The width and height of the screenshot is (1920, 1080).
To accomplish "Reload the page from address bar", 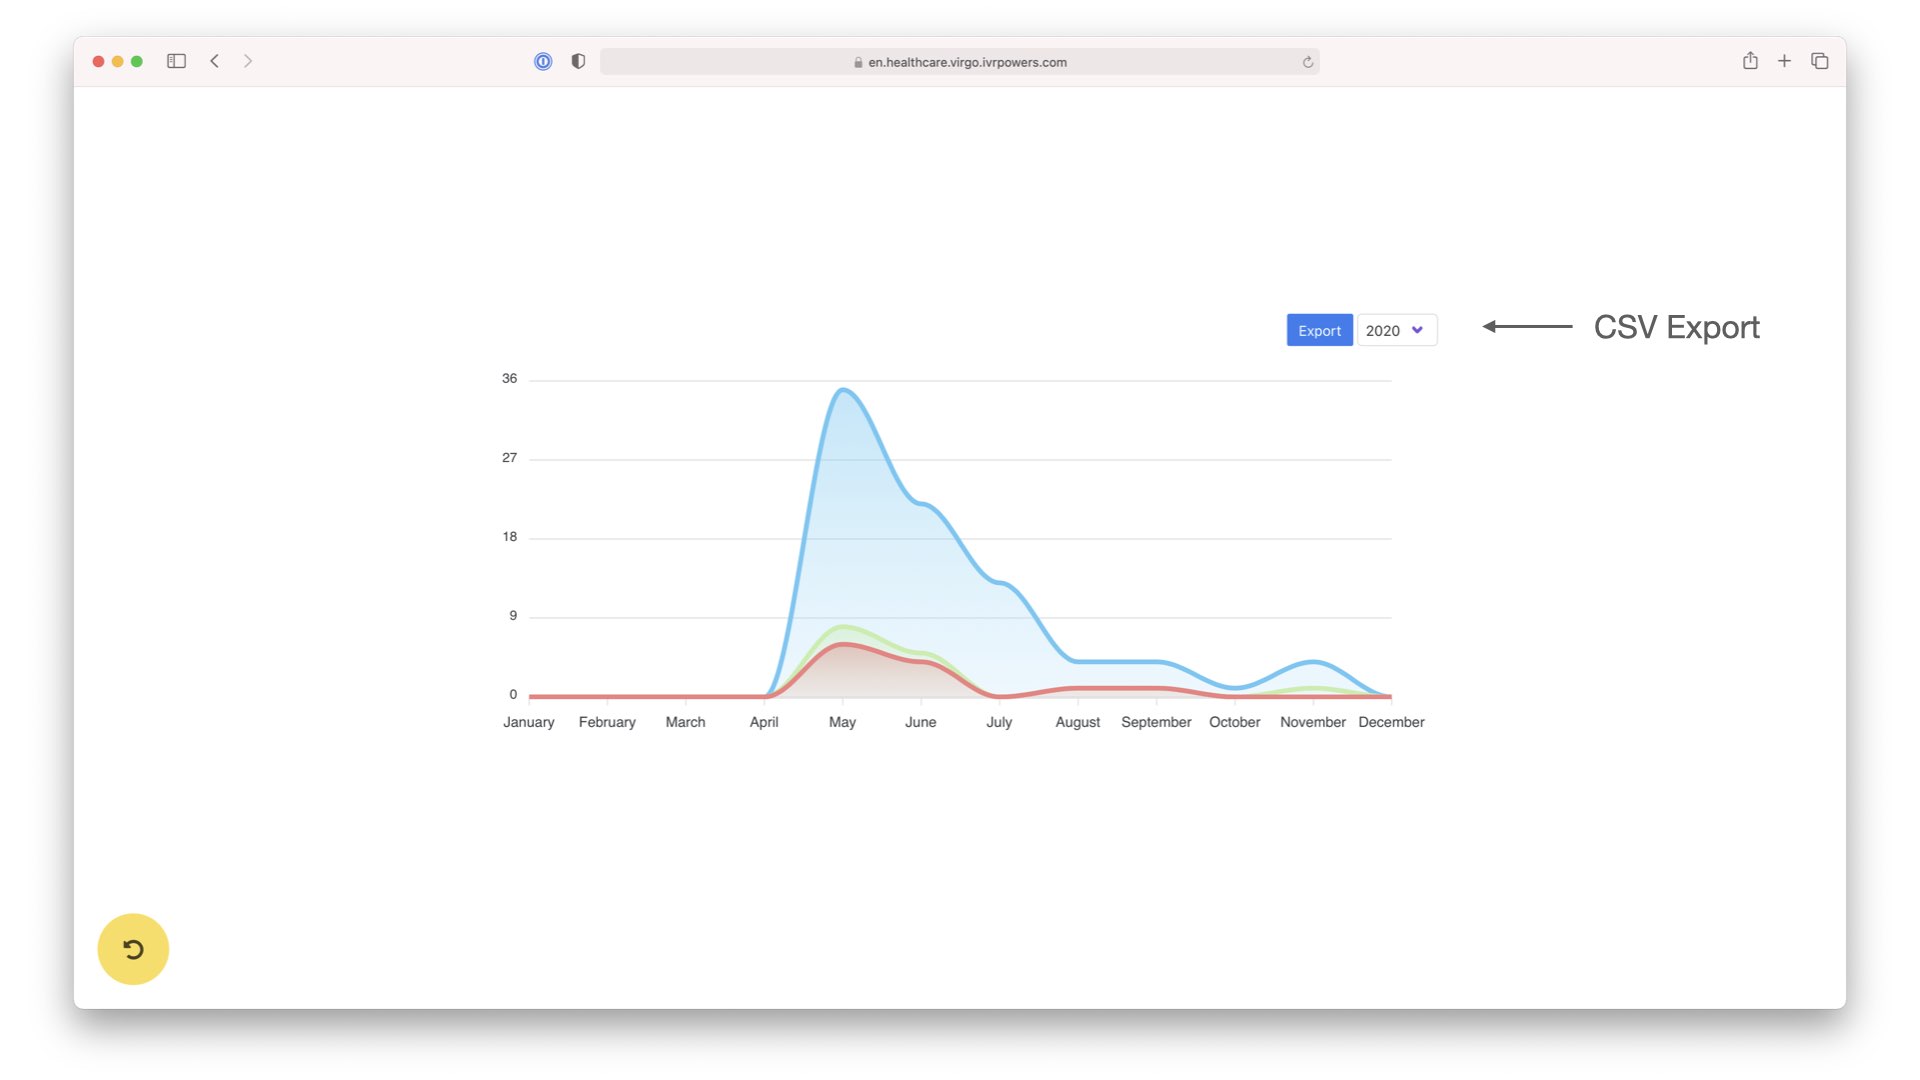I will coord(1307,62).
